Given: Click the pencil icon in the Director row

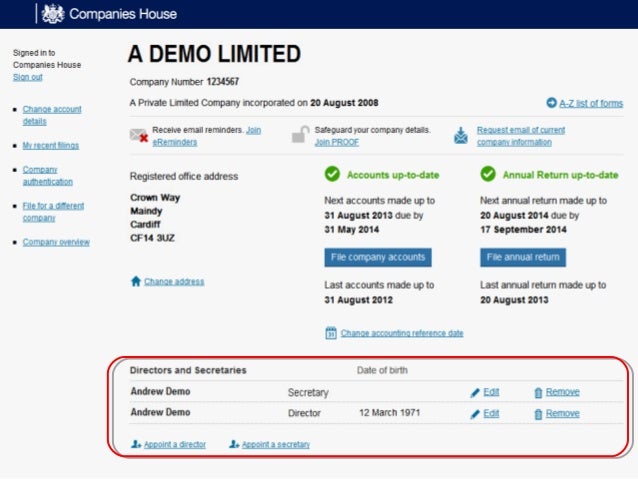Looking at the screenshot, I should (475, 414).
